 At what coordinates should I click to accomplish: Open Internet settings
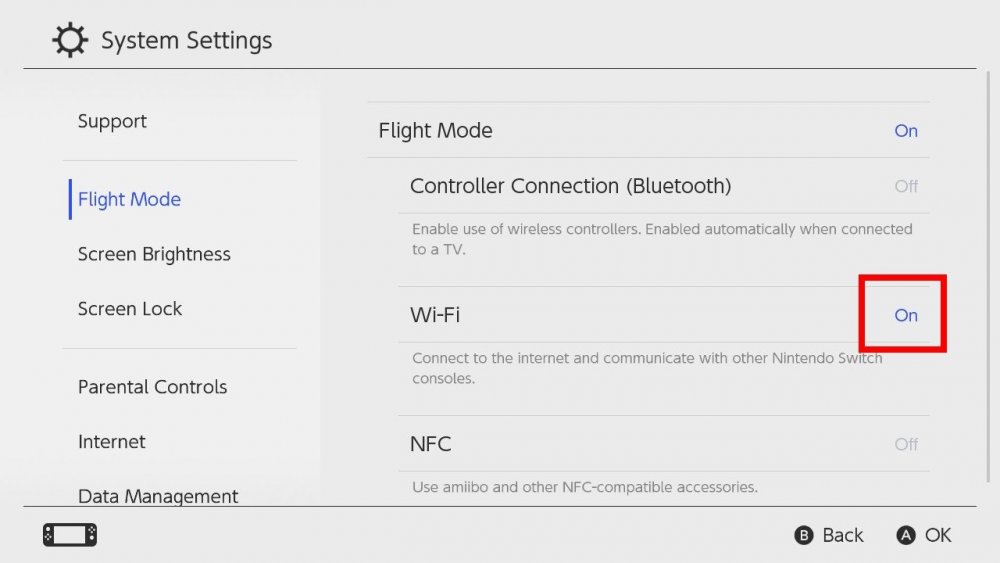pyautogui.click(x=111, y=442)
